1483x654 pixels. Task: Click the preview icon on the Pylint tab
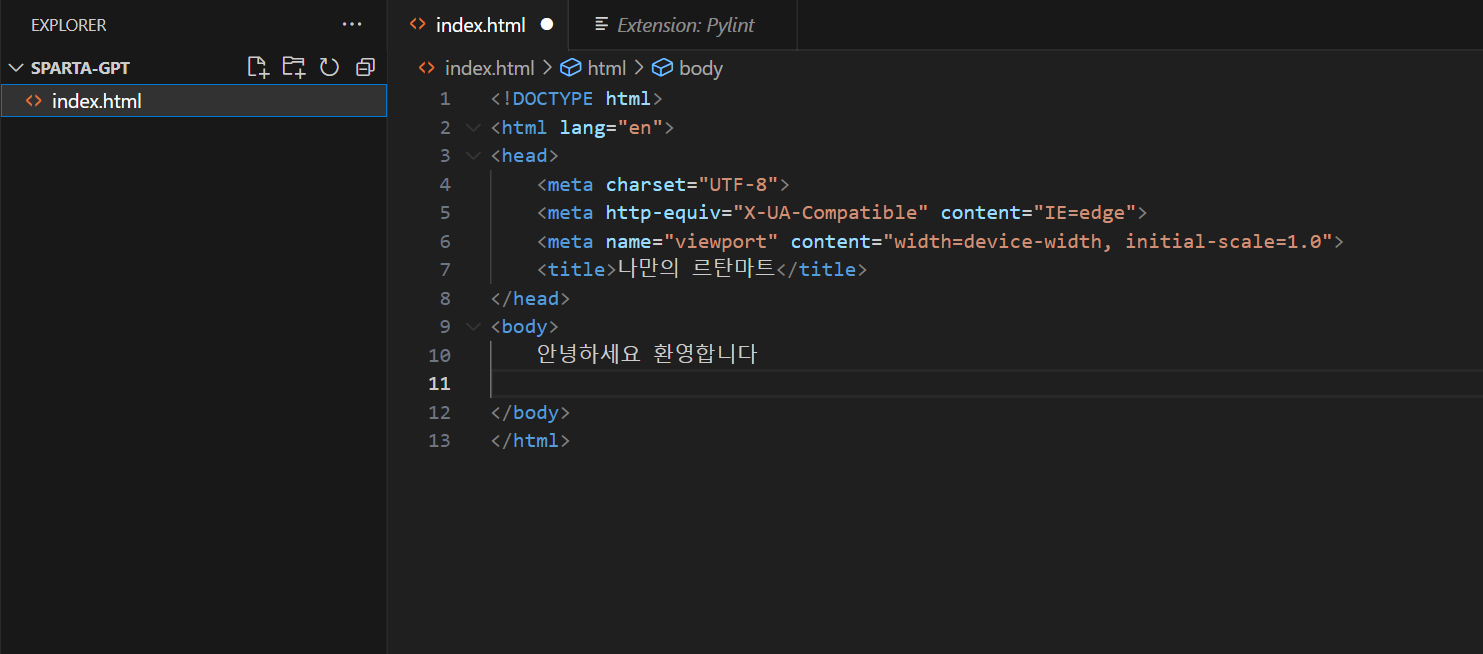click(601, 25)
